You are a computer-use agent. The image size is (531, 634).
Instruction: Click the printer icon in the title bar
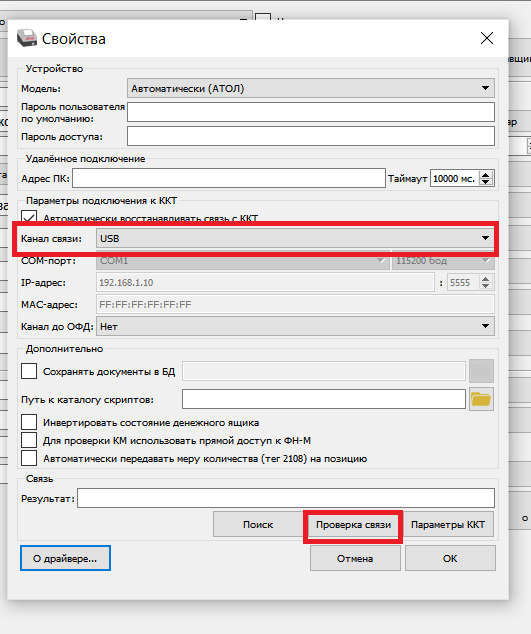pyautogui.click(x=27, y=38)
